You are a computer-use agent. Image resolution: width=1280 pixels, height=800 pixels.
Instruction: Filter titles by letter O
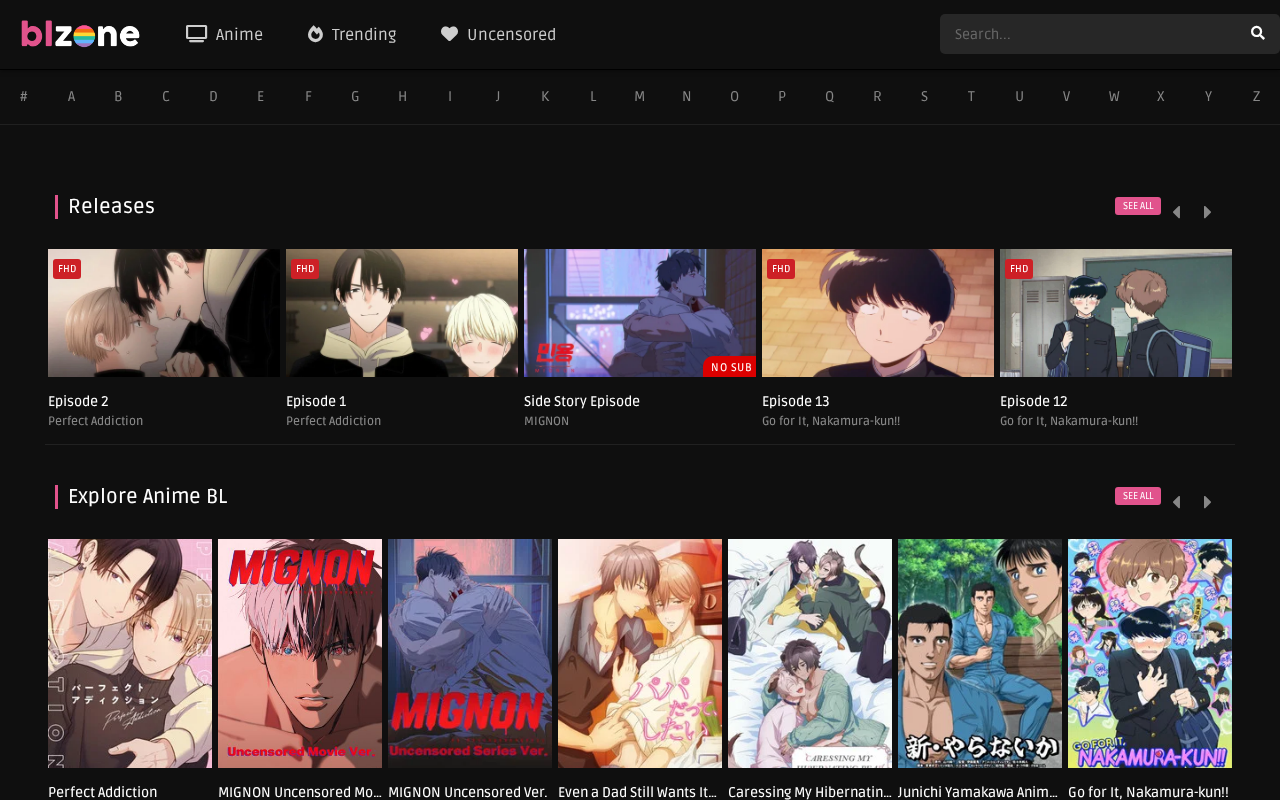point(734,97)
